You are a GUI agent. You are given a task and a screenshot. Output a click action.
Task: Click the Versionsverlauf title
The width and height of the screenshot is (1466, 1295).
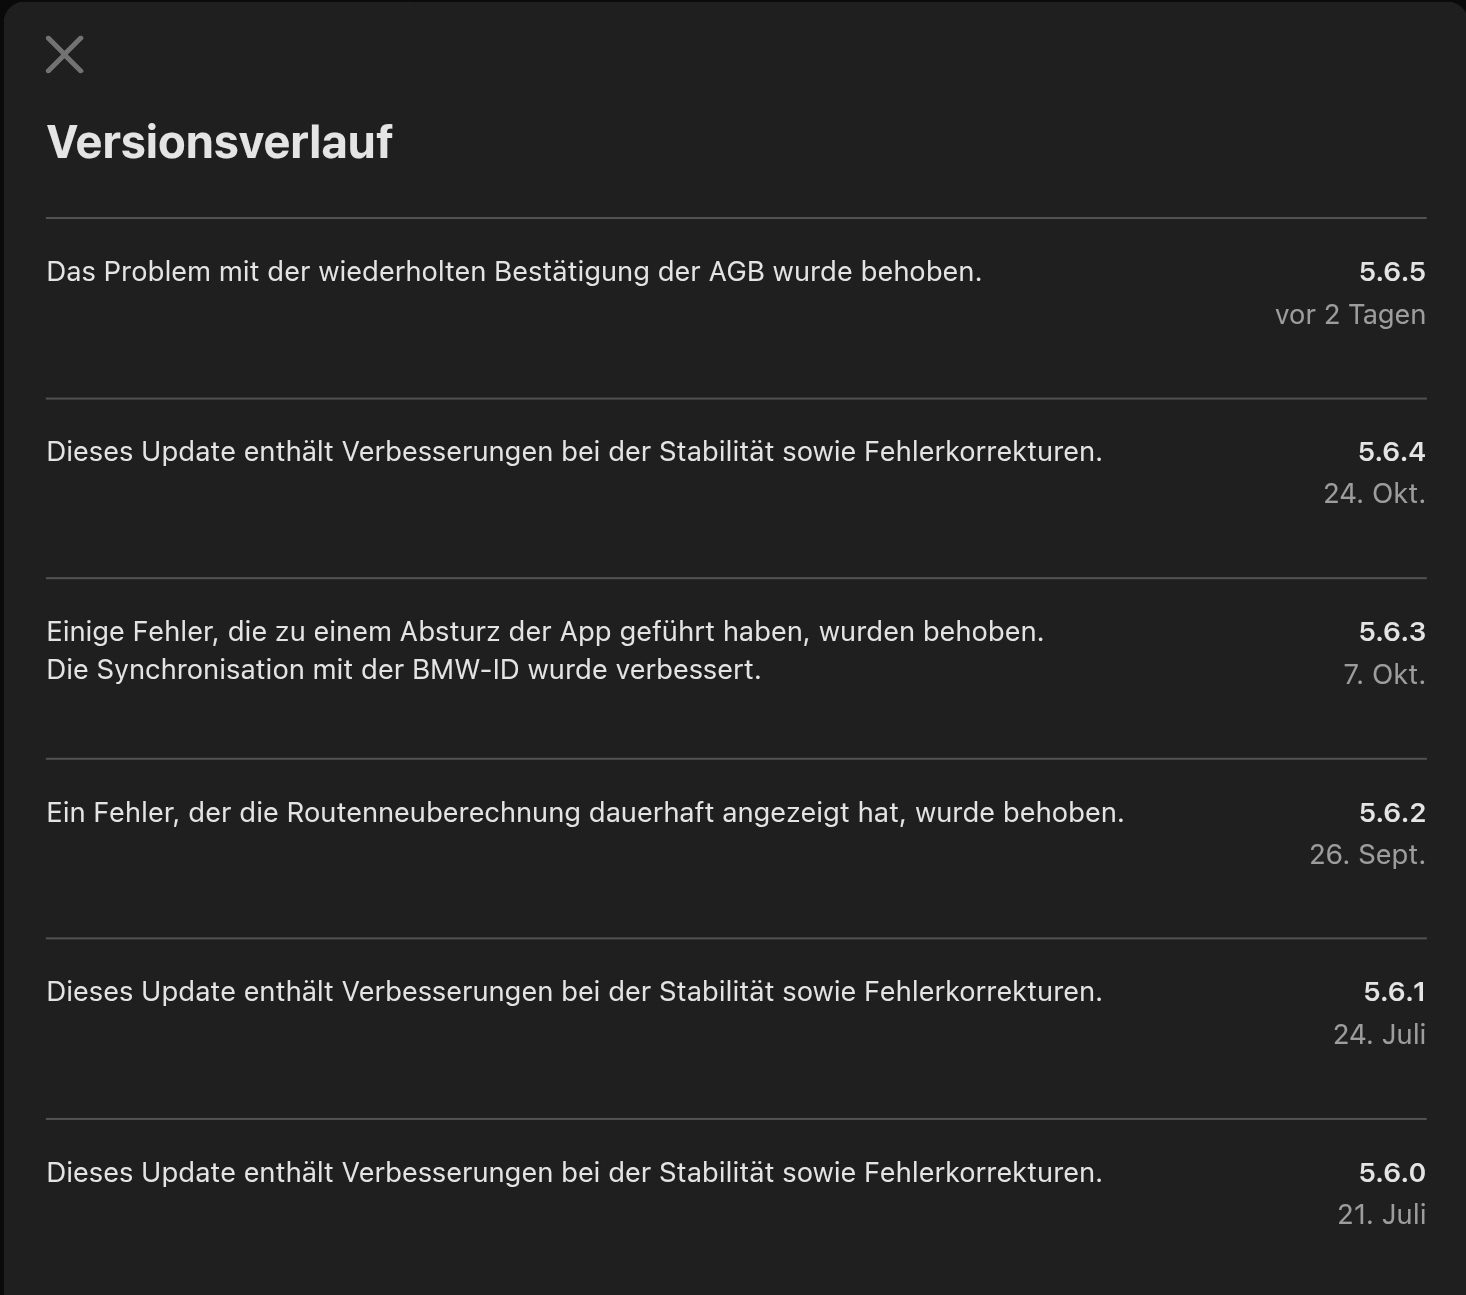point(220,144)
